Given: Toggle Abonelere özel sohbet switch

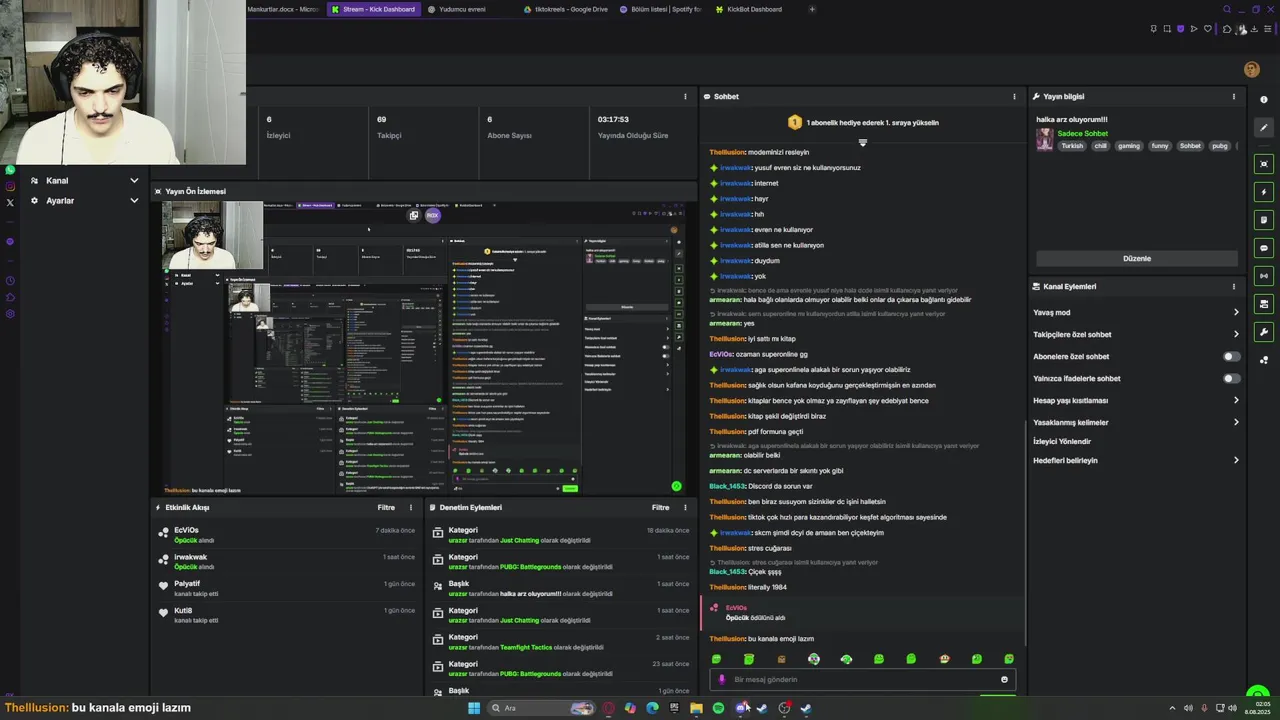Looking at the screenshot, I should pos(1231,356).
